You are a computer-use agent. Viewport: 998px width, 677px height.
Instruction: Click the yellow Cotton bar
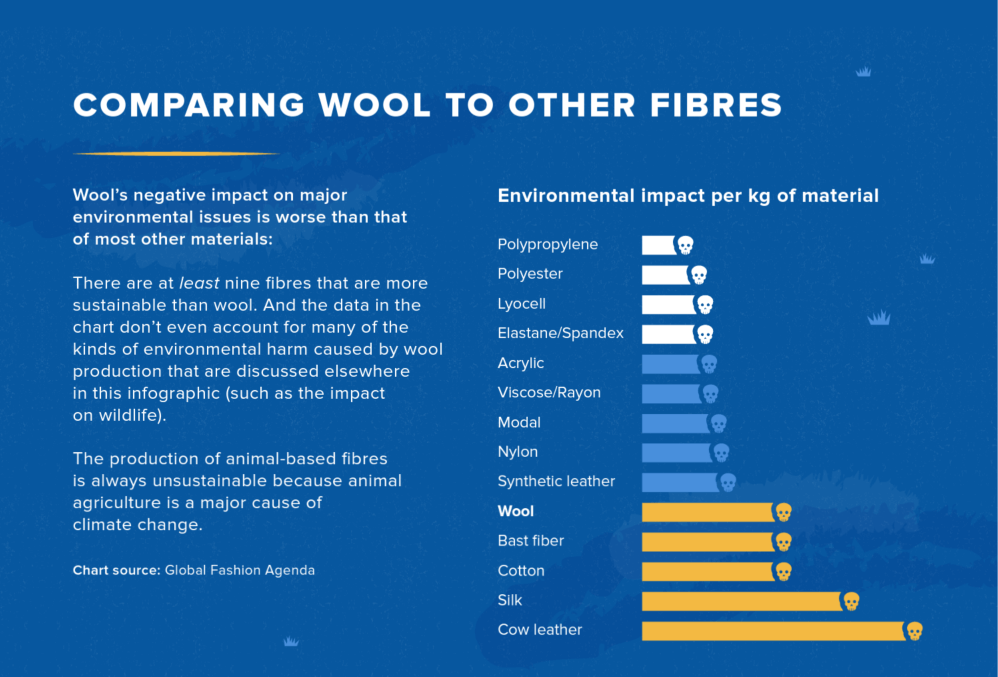708,571
